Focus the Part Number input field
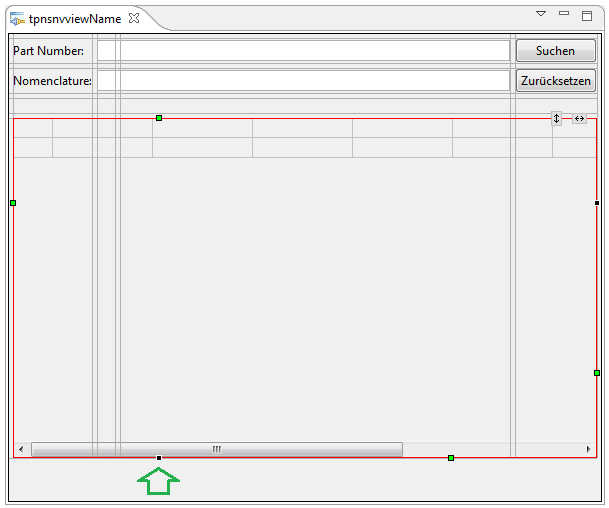 click(303, 51)
